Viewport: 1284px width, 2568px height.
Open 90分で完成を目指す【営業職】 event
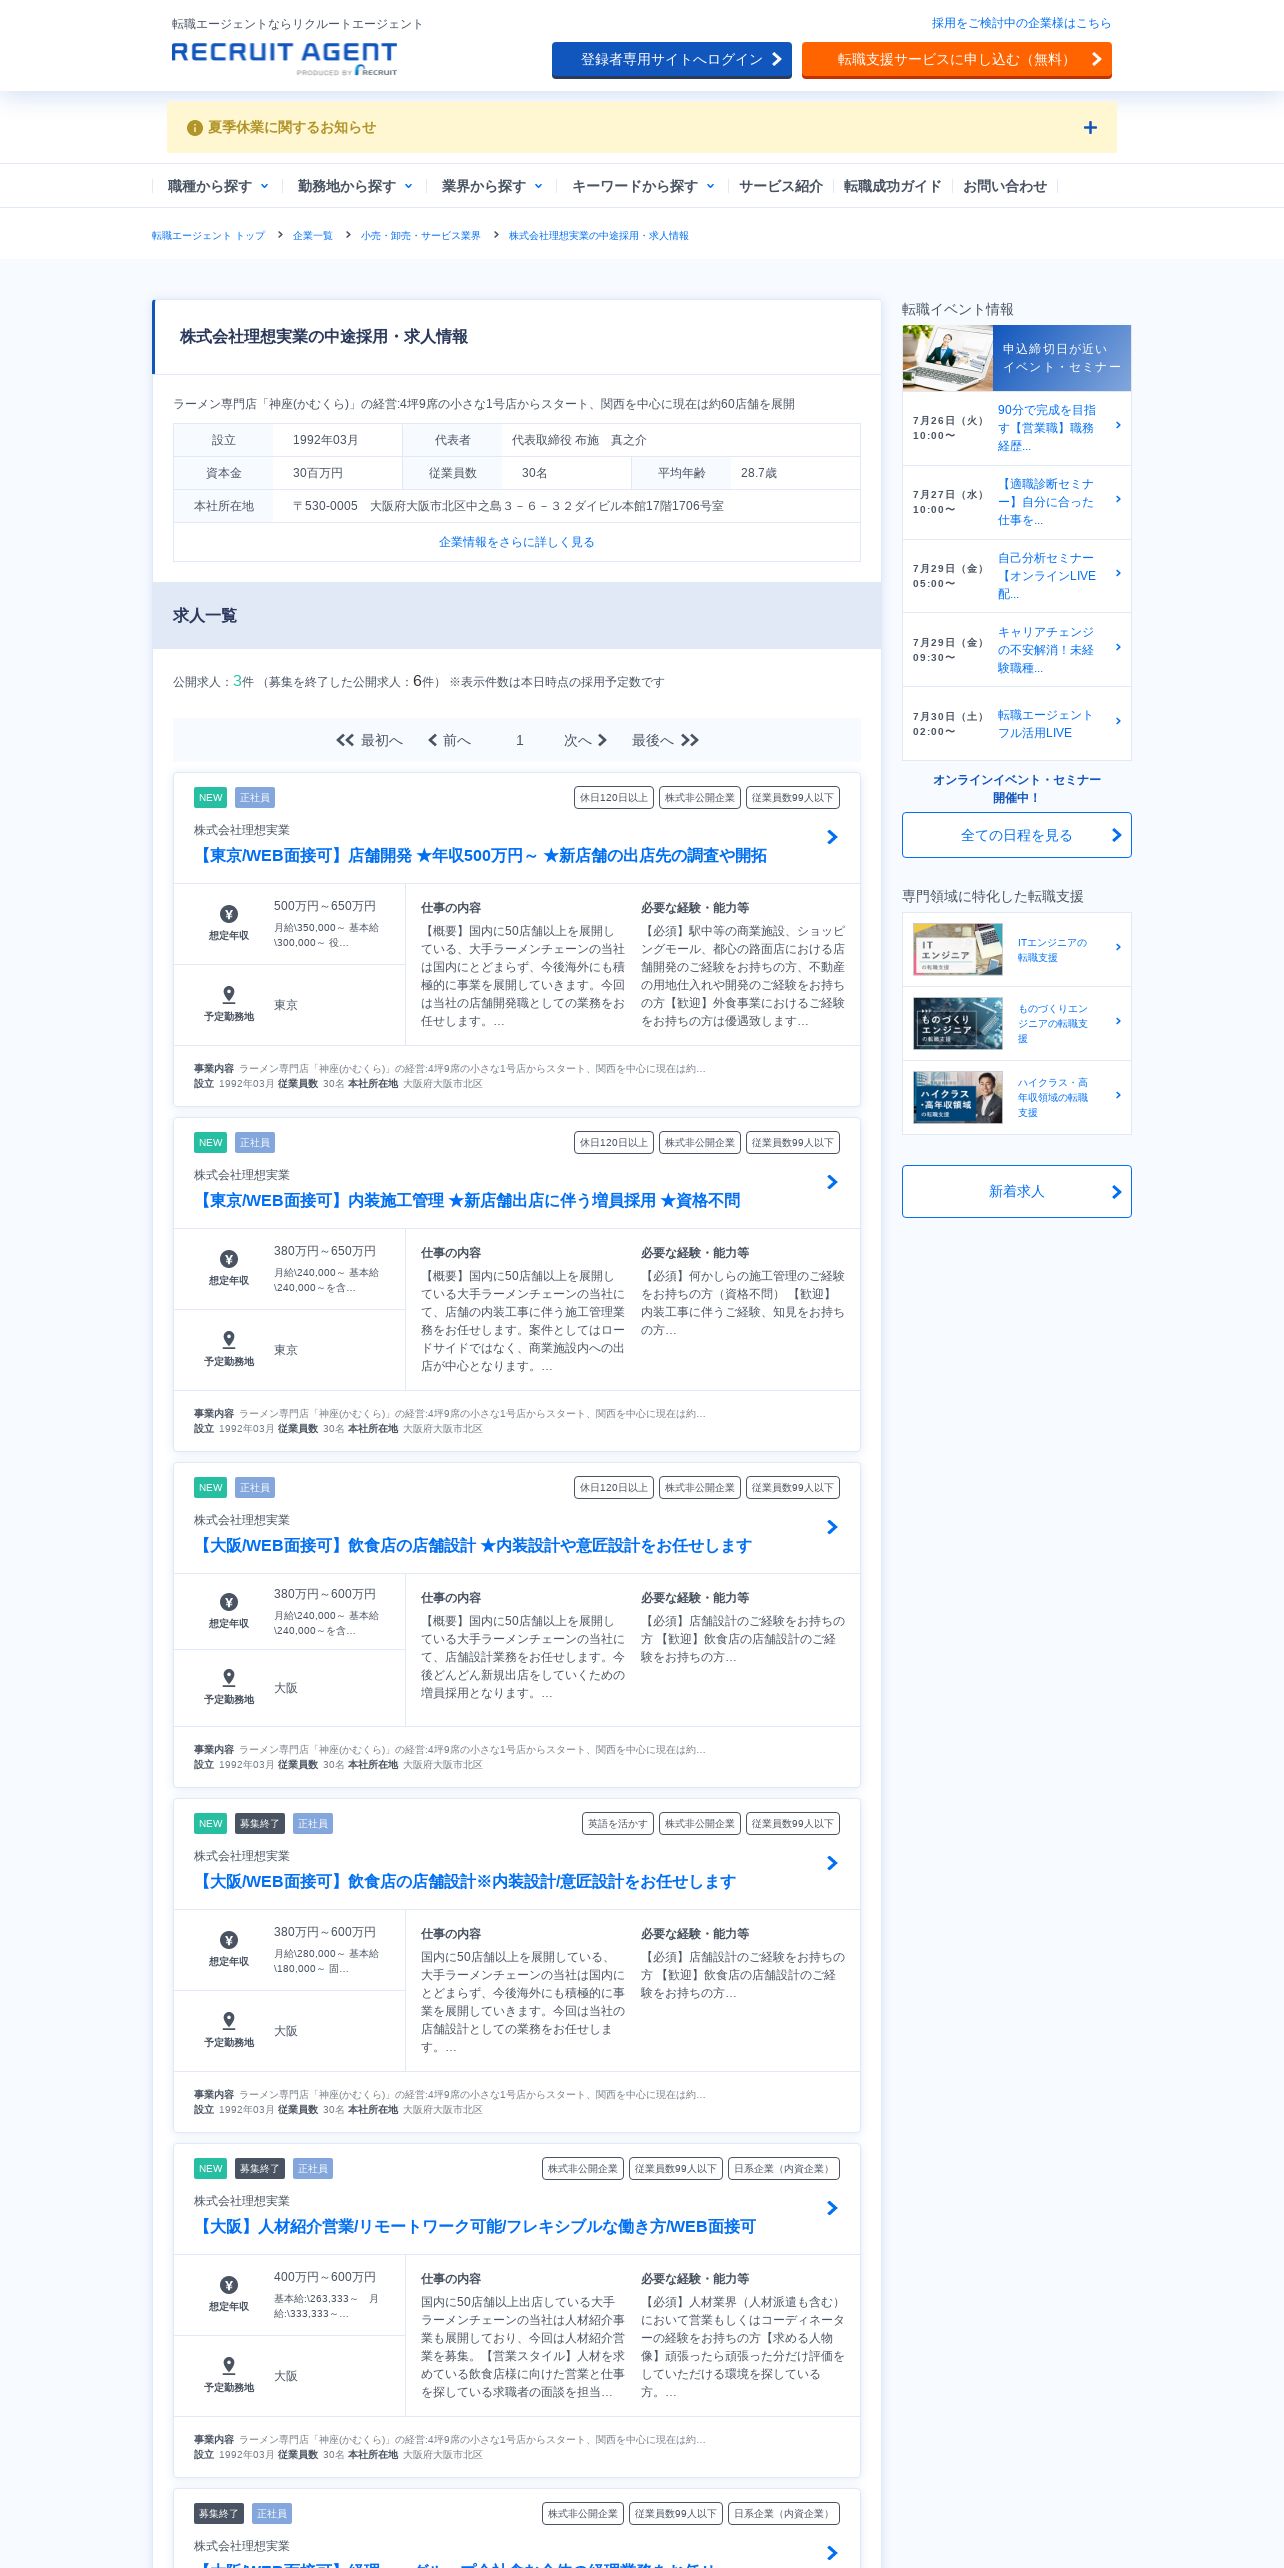(1017, 428)
